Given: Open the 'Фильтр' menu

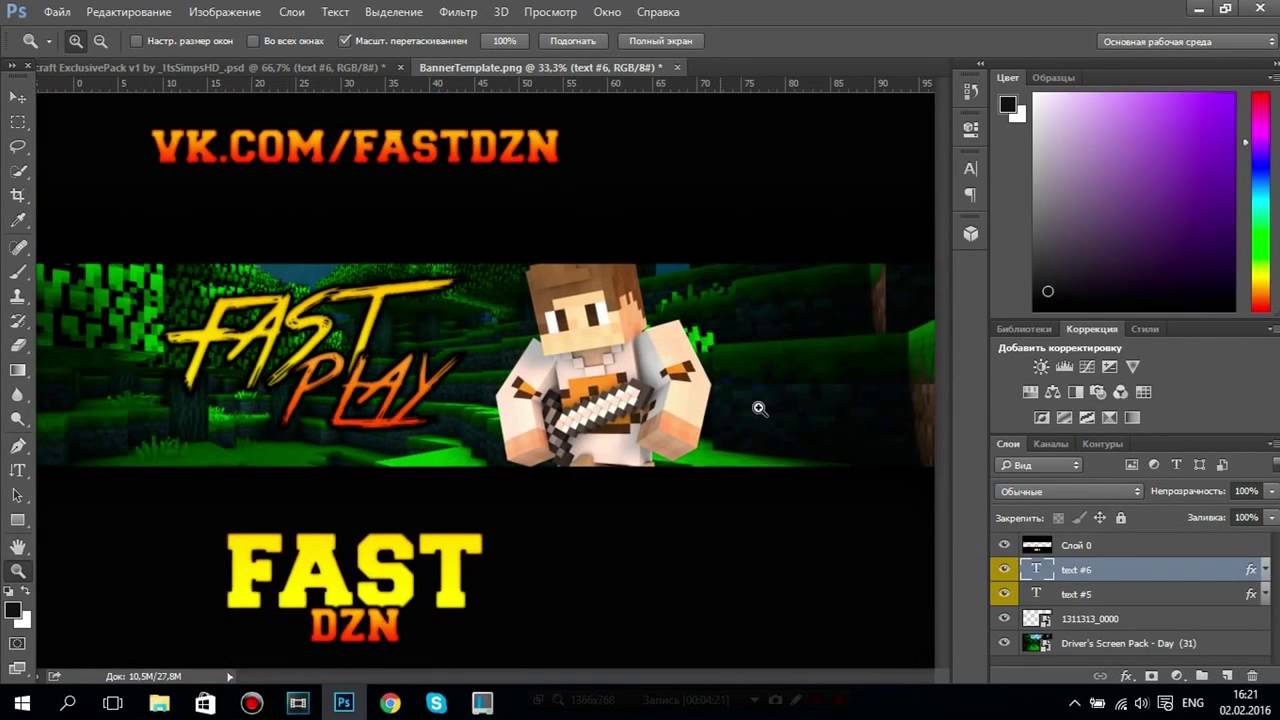Looking at the screenshot, I should [458, 12].
